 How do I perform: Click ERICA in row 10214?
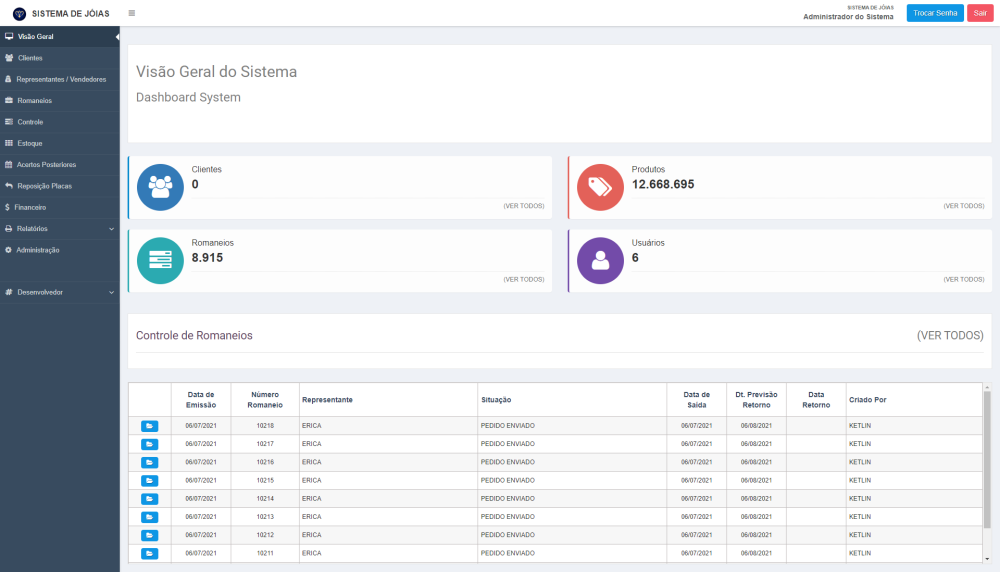point(311,499)
